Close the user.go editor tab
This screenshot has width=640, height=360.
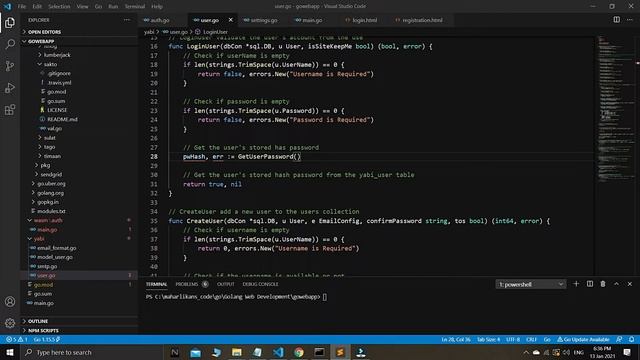point(231,20)
